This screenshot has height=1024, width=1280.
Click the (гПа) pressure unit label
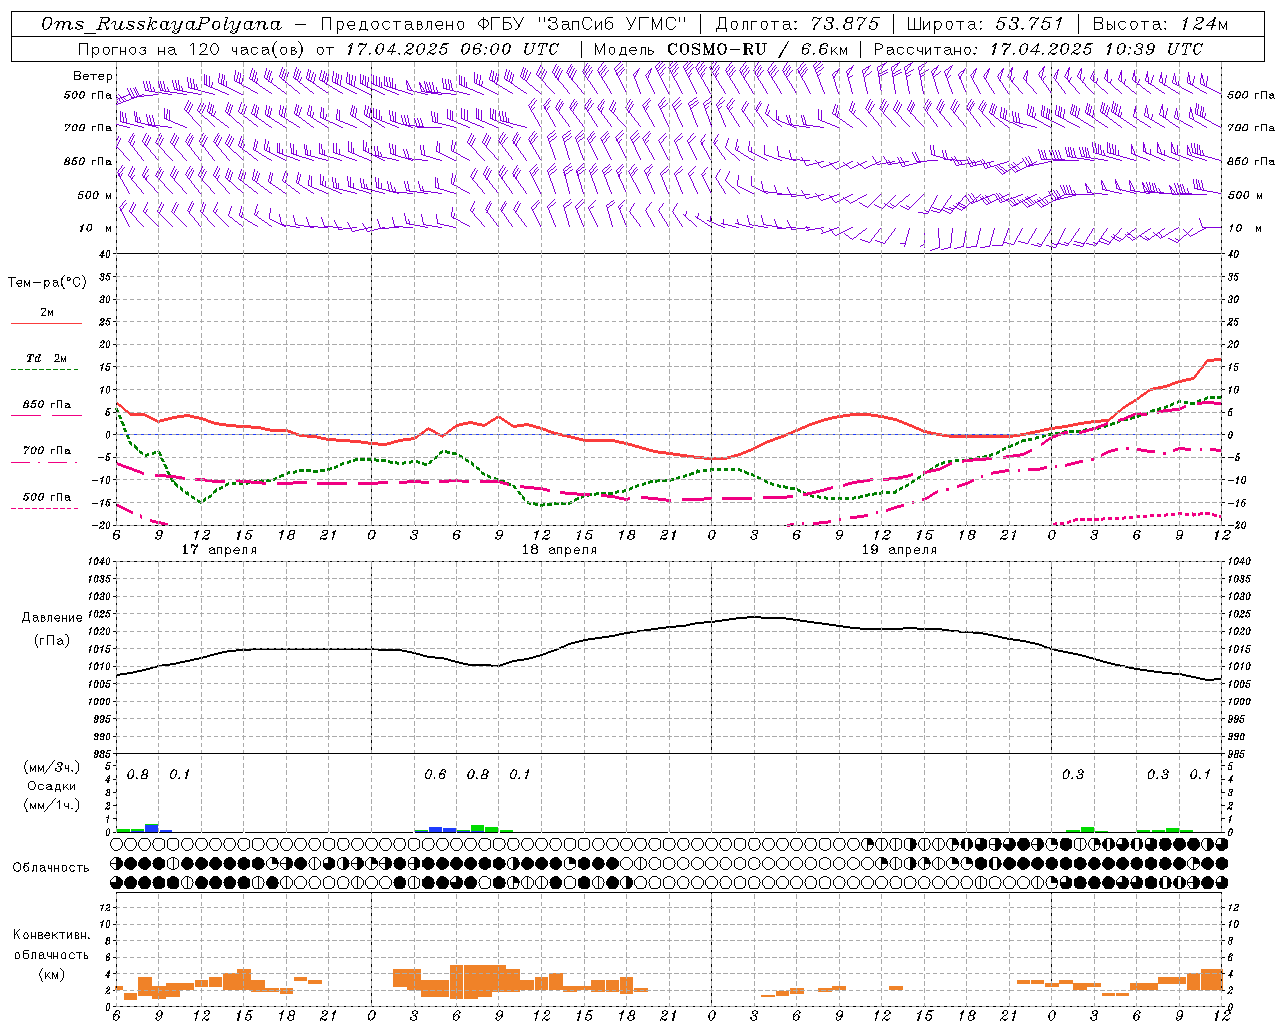click(52, 640)
